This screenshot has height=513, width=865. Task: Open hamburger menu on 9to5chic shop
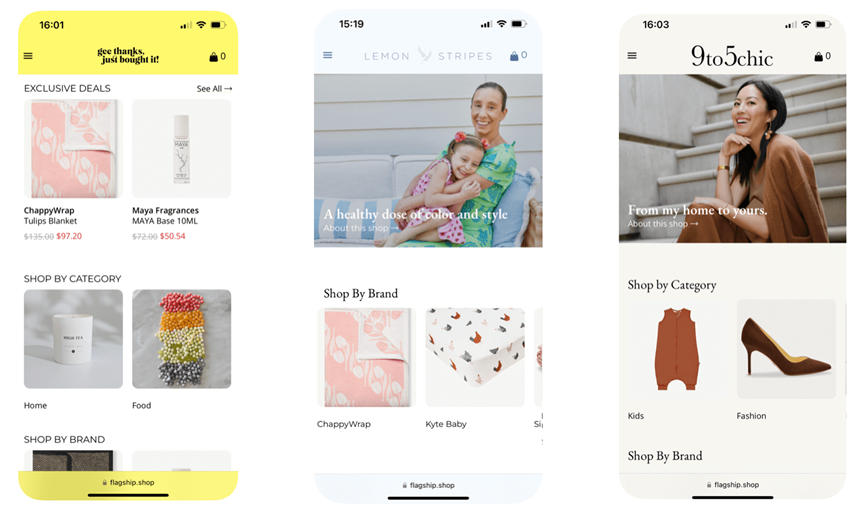[632, 56]
